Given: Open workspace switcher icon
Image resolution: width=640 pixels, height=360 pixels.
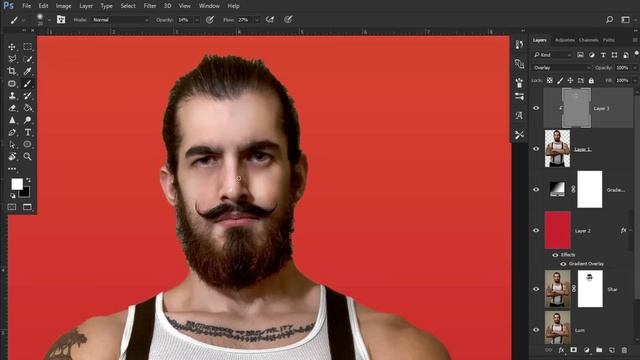Looking at the screenshot, I should tap(625, 20).
